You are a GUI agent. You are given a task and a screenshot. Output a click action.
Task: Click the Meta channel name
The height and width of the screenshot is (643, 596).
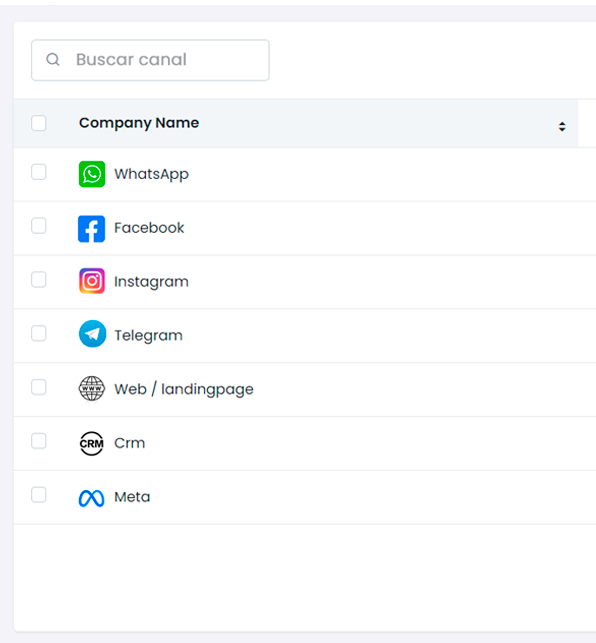132,497
